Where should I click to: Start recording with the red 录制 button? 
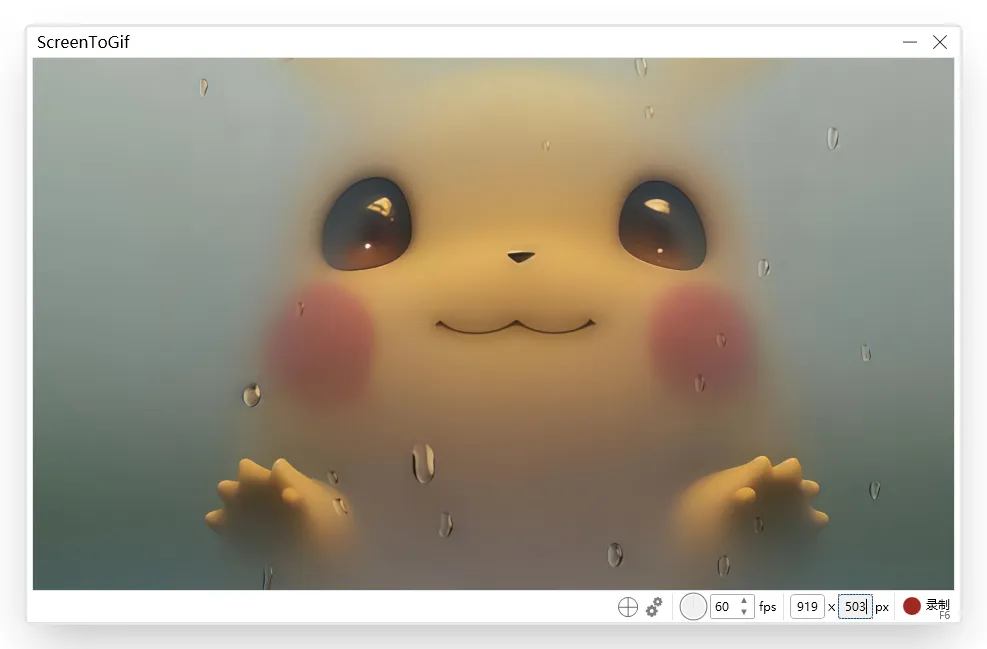[x=926, y=607]
